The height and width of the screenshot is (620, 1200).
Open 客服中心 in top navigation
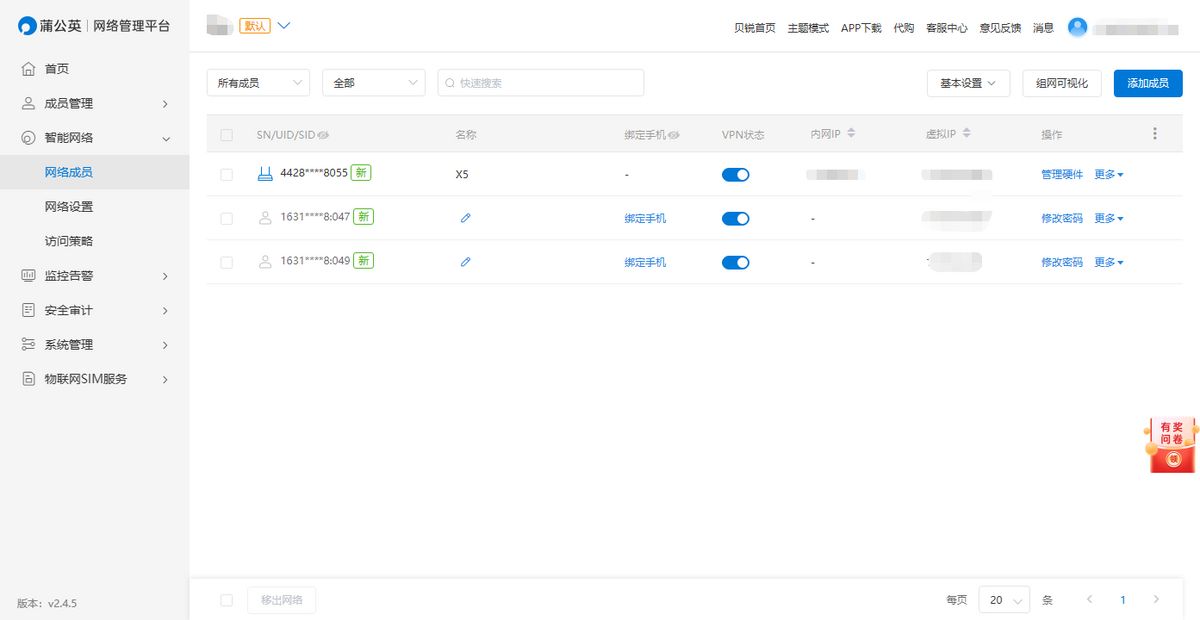[947, 28]
